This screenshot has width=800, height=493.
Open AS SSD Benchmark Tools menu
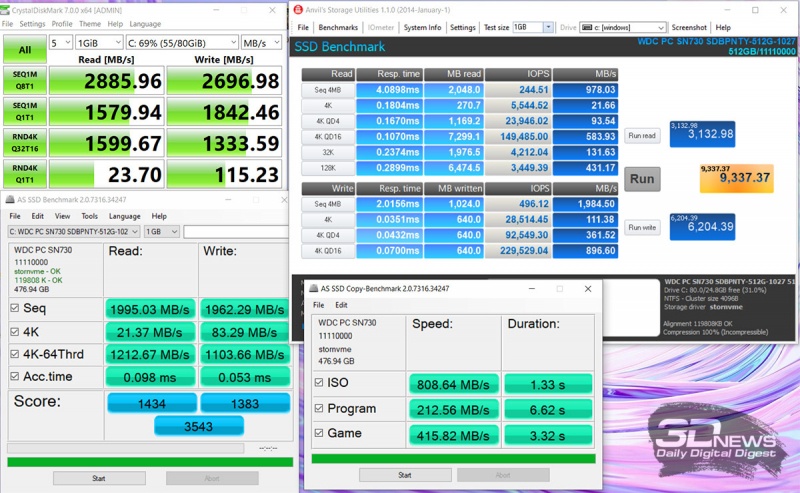click(x=89, y=216)
